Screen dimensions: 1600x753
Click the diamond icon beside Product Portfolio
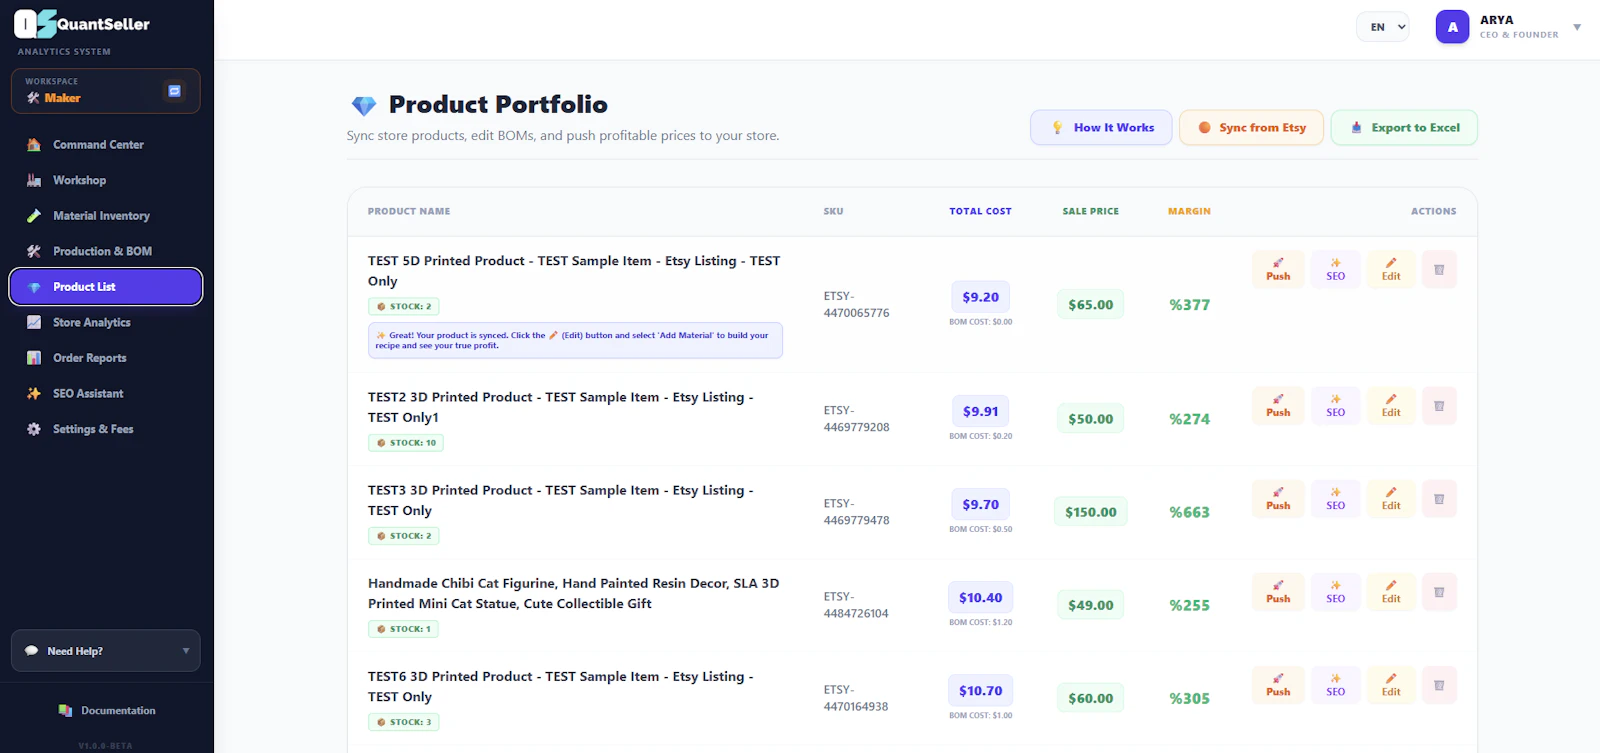click(x=364, y=105)
